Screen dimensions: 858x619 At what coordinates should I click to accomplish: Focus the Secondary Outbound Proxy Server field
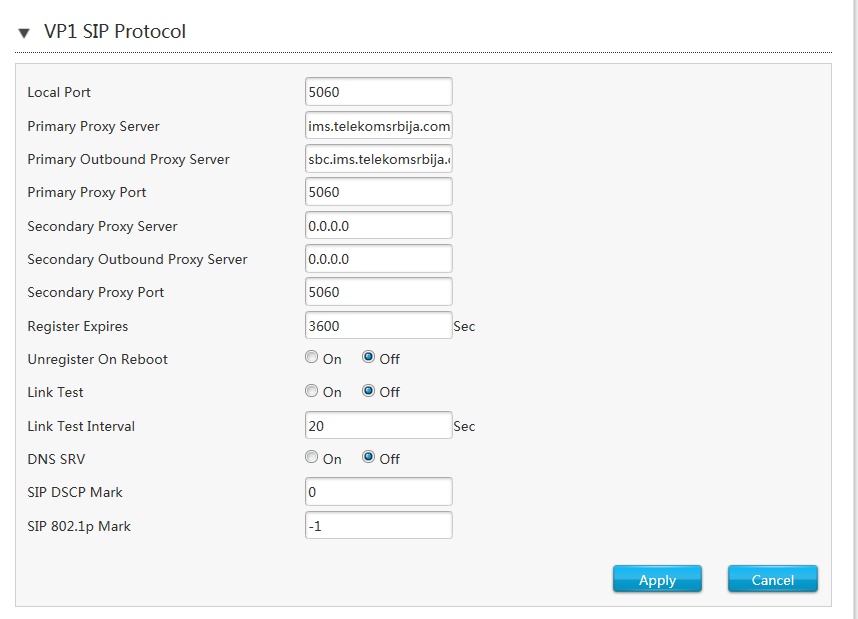click(x=378, y=259)
